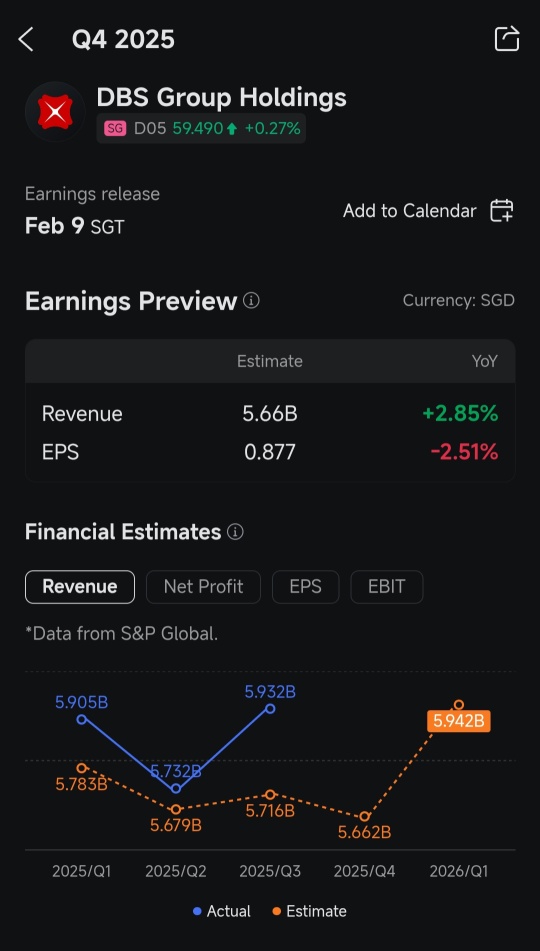Tap the Revenue estimate row

(270, 414)
